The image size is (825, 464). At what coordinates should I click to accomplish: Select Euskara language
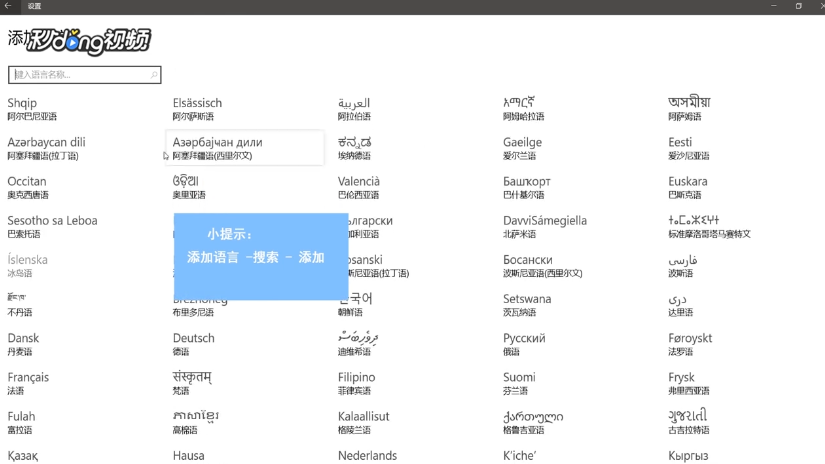tap(688, 187)
